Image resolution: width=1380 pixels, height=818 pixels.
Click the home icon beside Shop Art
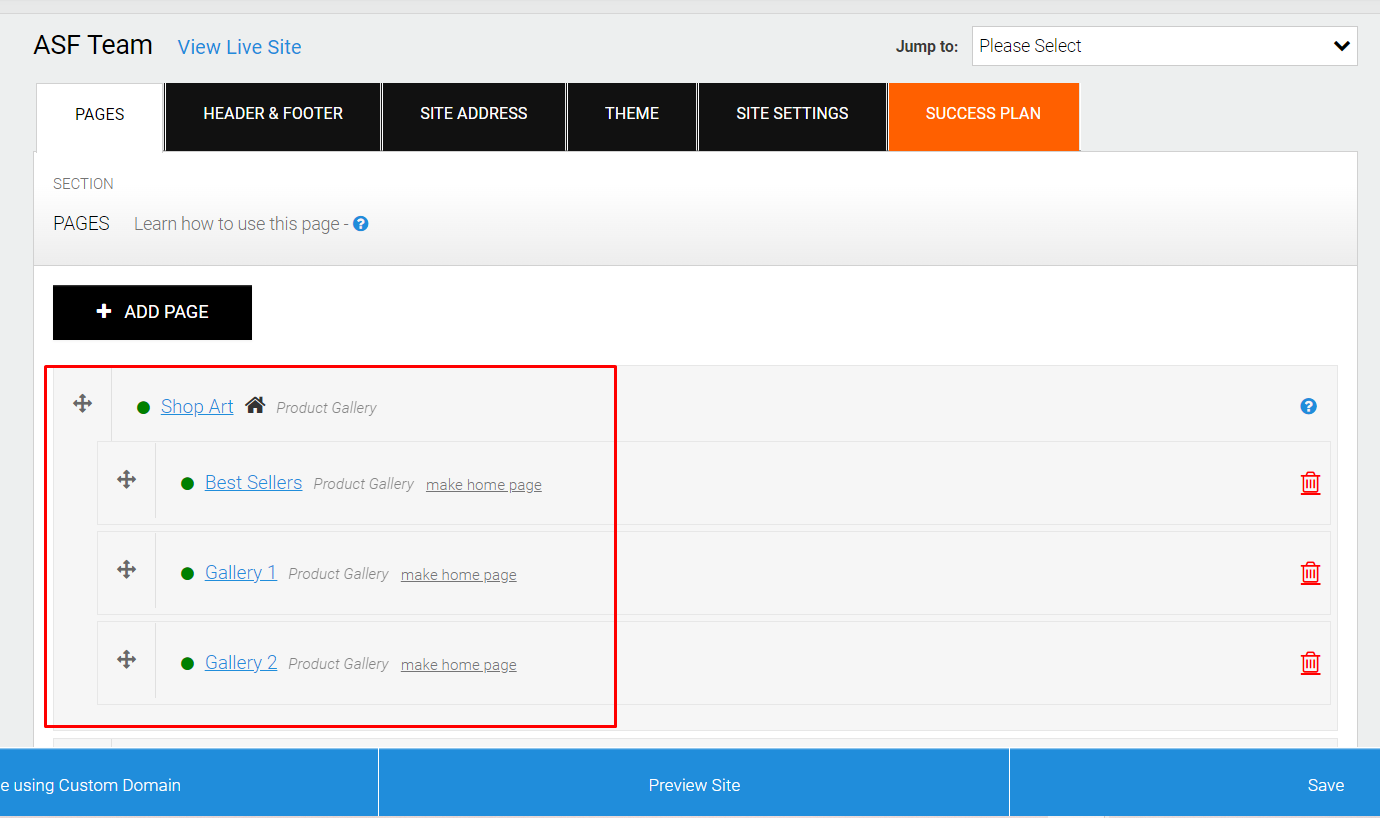(255, 403)
